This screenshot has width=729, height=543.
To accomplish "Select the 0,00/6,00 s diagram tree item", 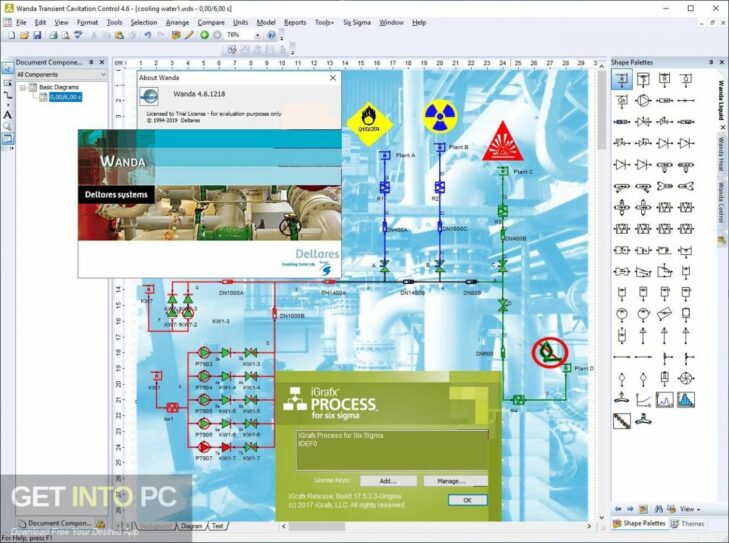I will click(66, 97).
